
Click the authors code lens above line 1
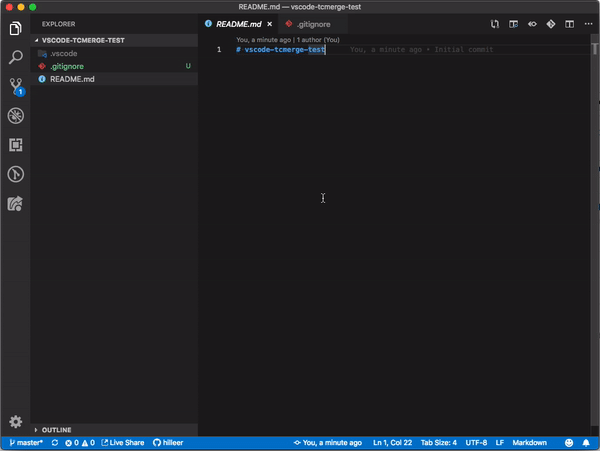point(288,40)
